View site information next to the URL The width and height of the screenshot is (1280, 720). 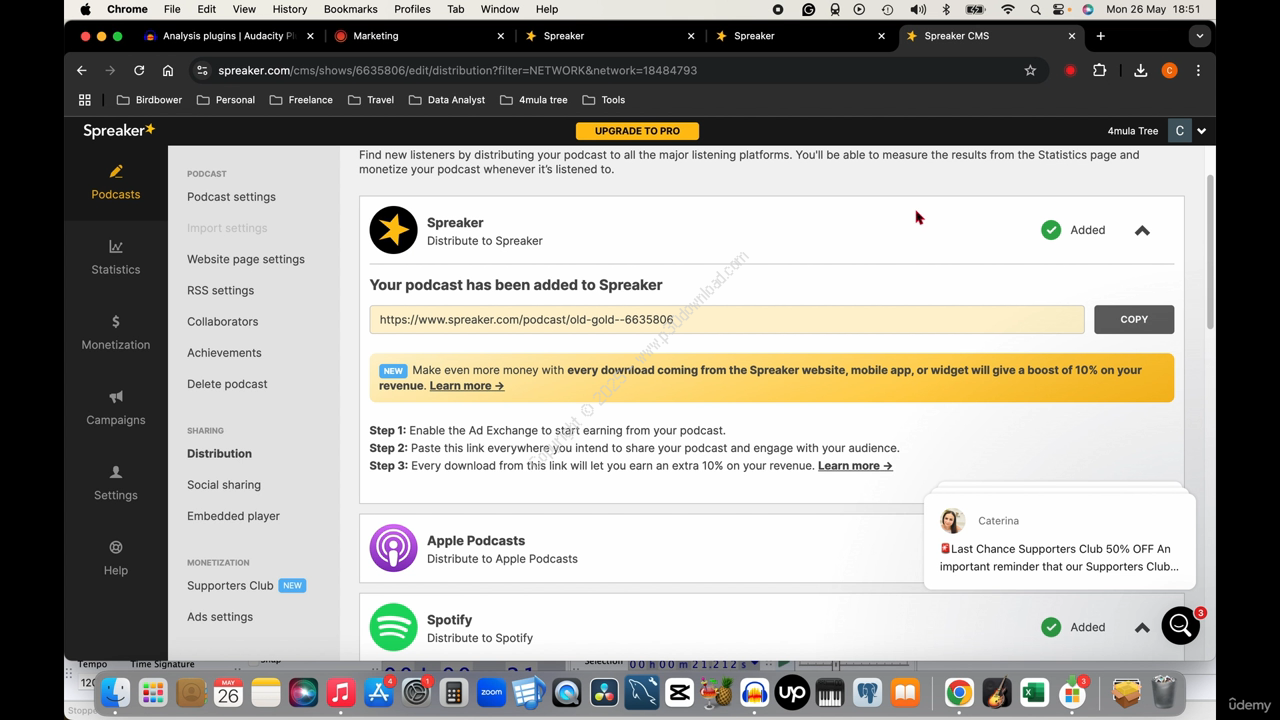pos(202,70)
